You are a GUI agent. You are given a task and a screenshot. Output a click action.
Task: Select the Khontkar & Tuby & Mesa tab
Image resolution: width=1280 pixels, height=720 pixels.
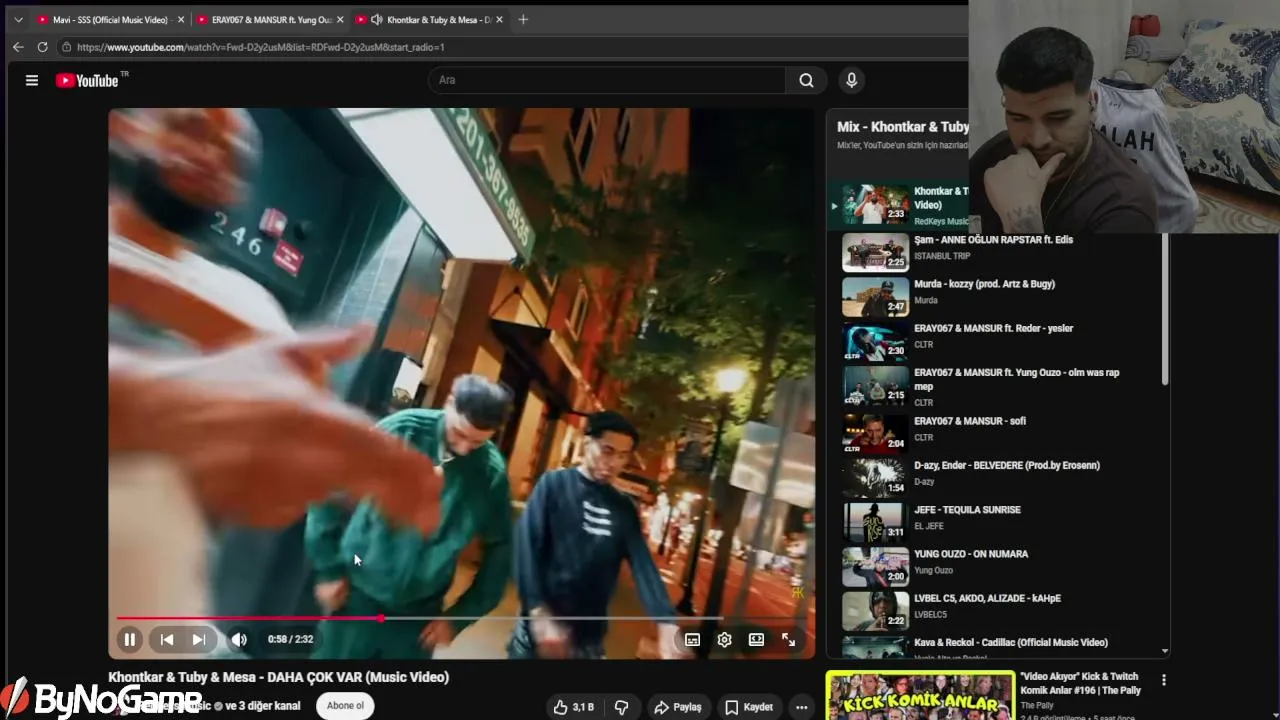click(x=430, y=19)
